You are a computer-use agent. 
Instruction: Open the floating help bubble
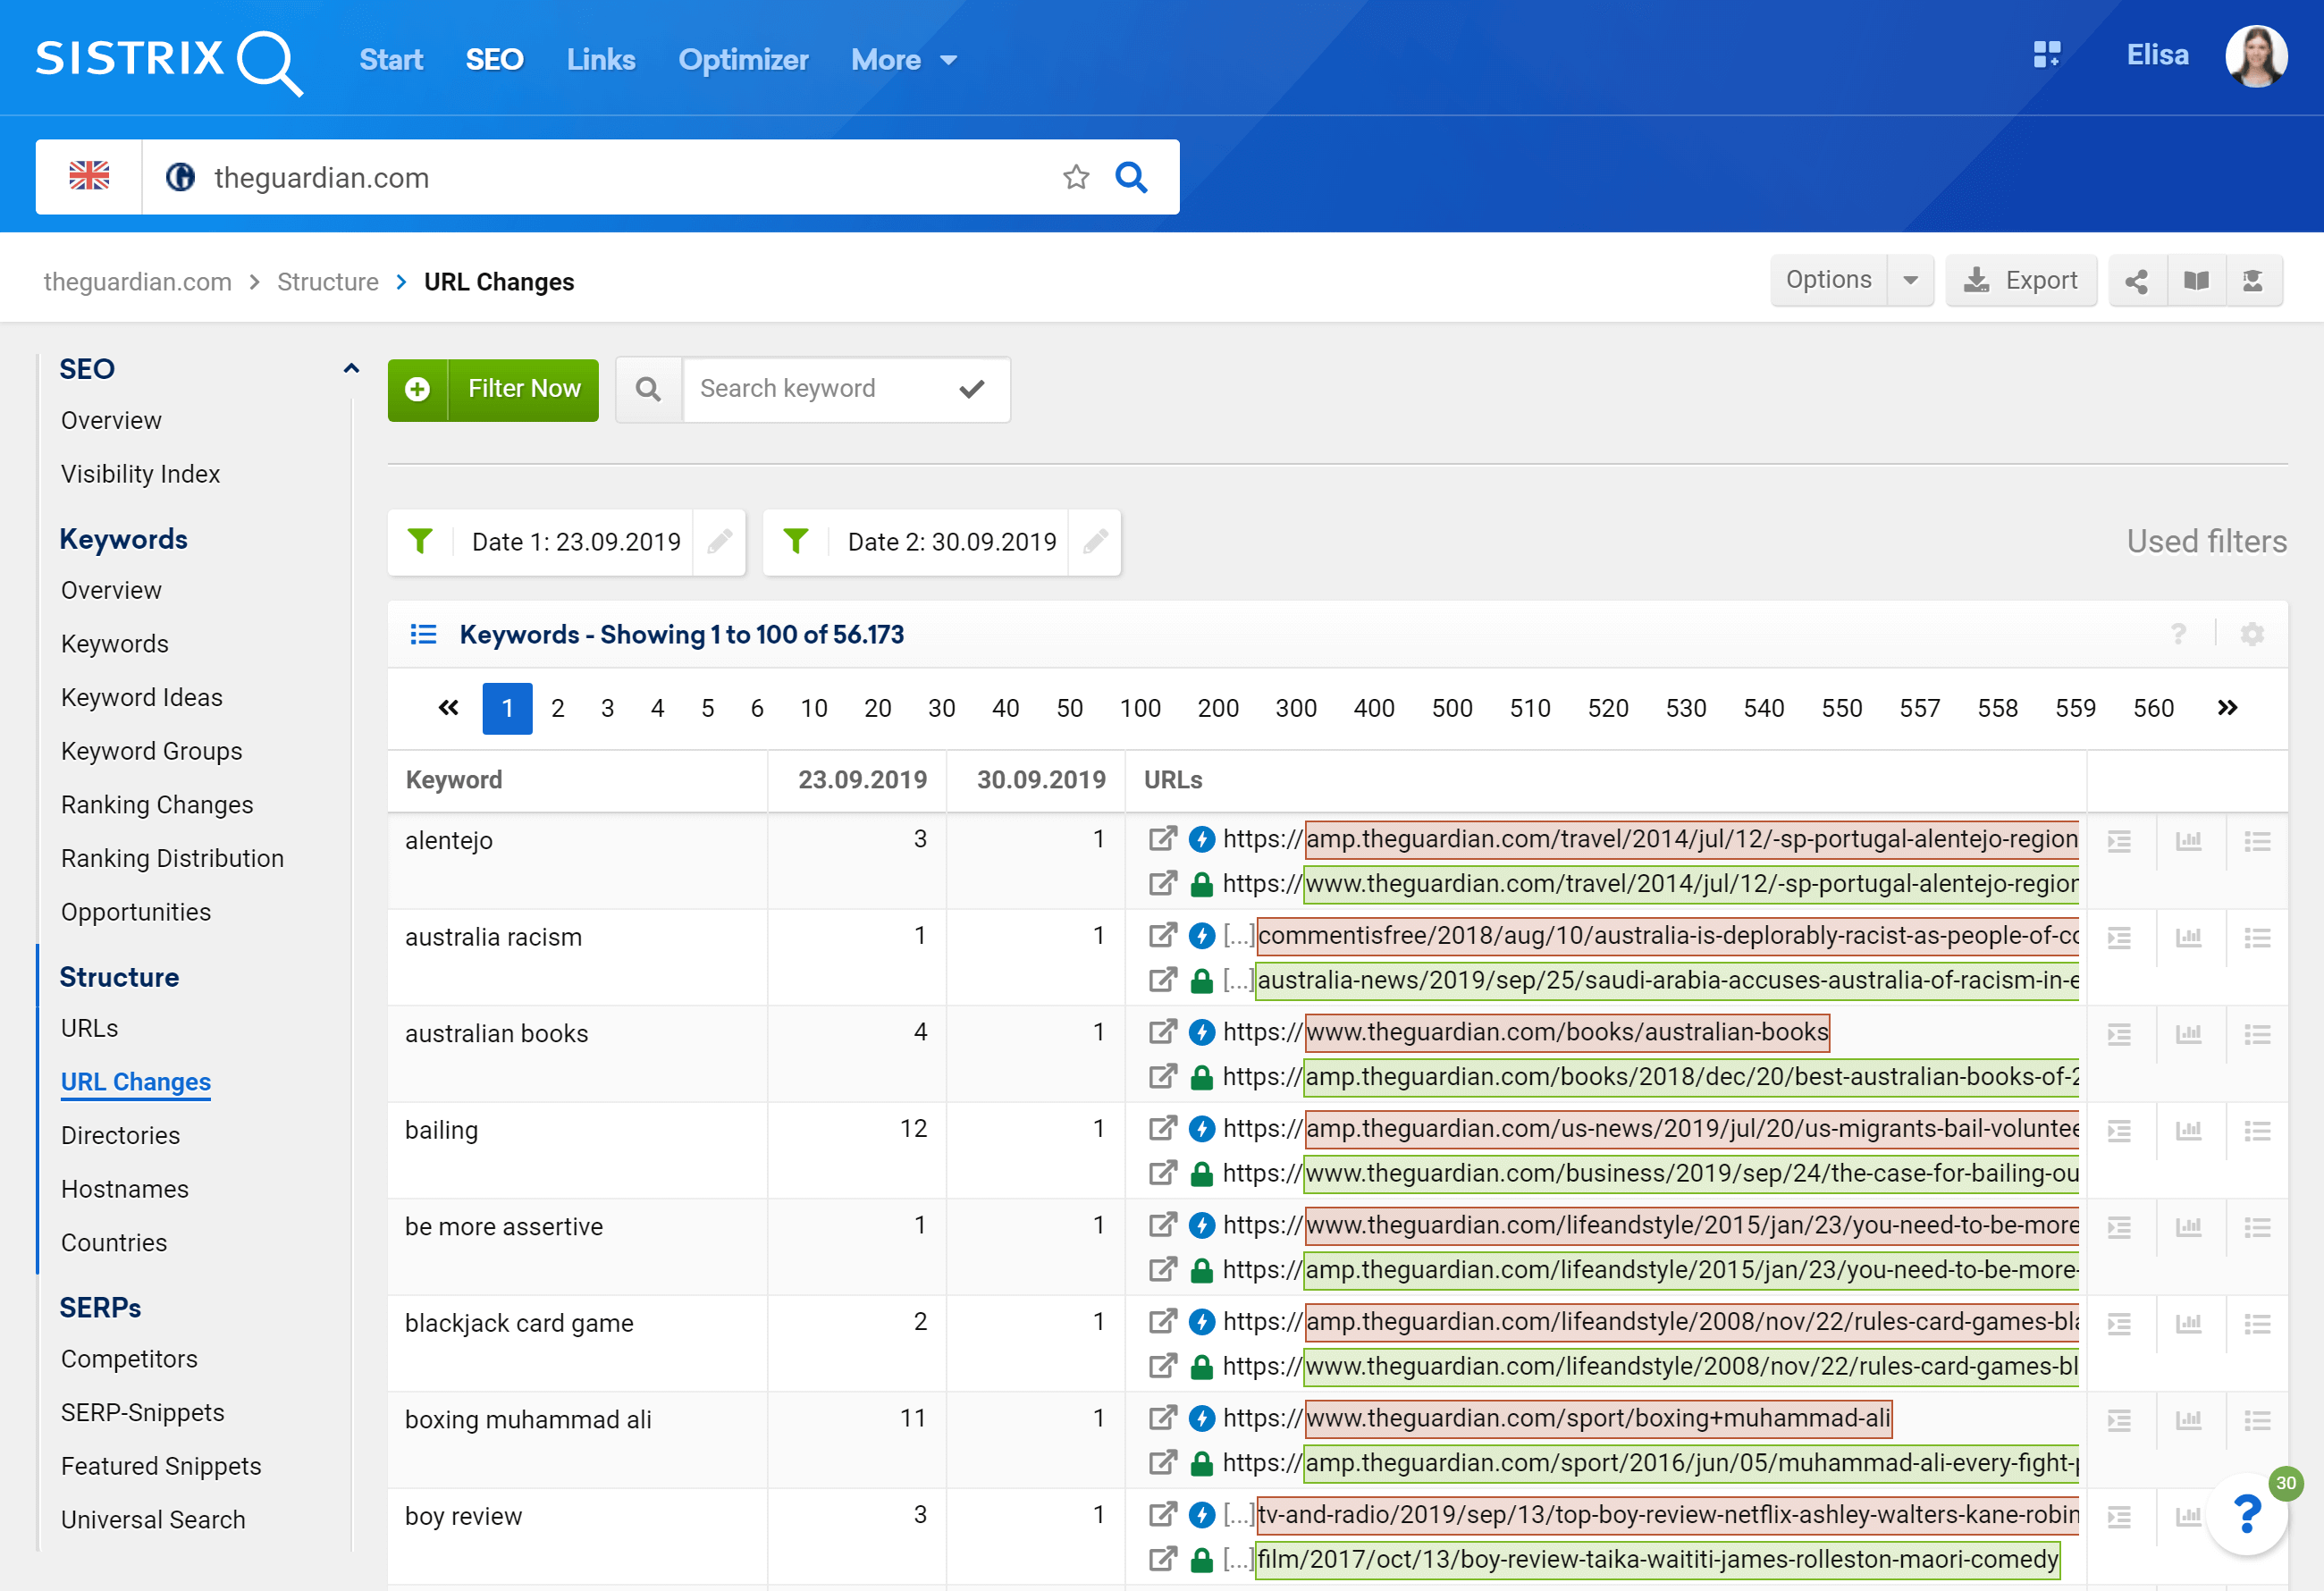[x=2246, y=1513]
